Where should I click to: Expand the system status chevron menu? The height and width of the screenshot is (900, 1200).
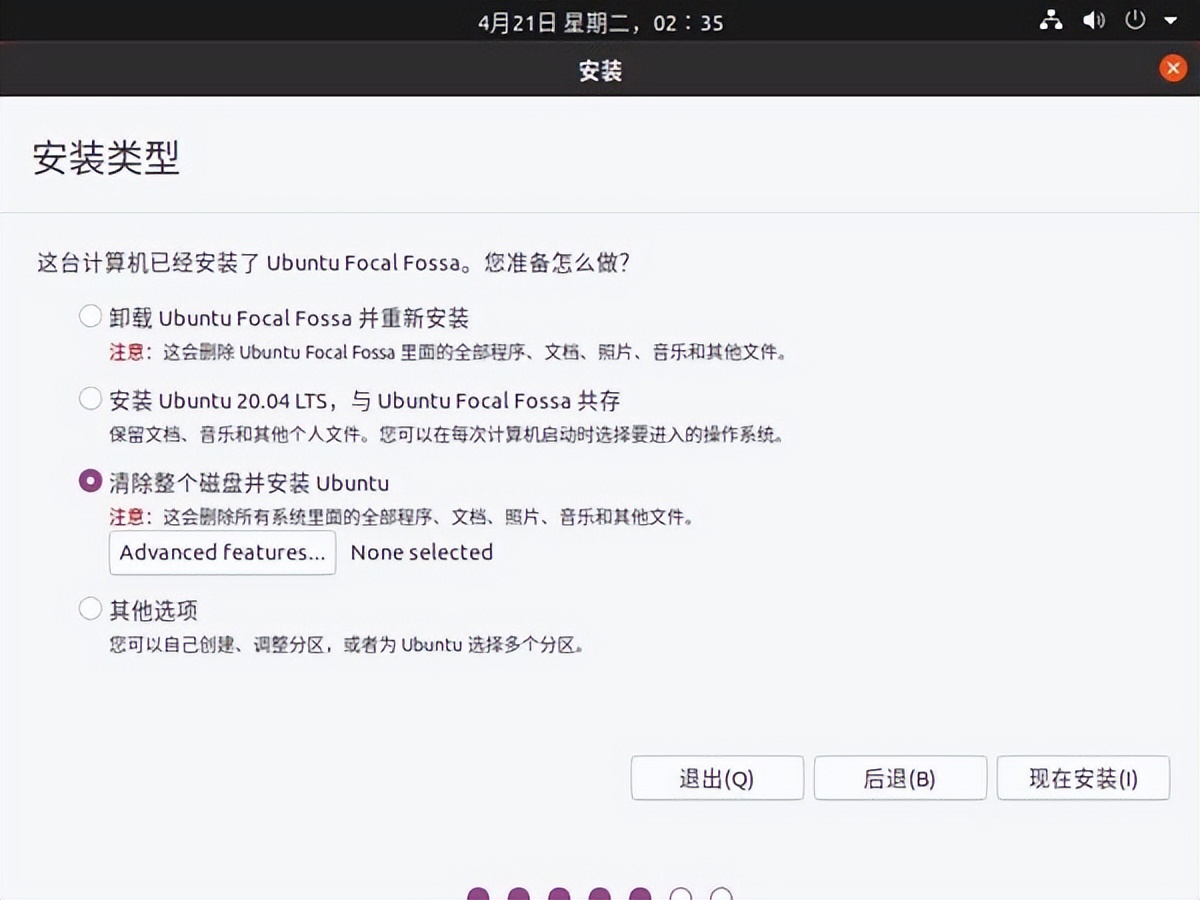pyautogui.click(x=1173, y=20)
